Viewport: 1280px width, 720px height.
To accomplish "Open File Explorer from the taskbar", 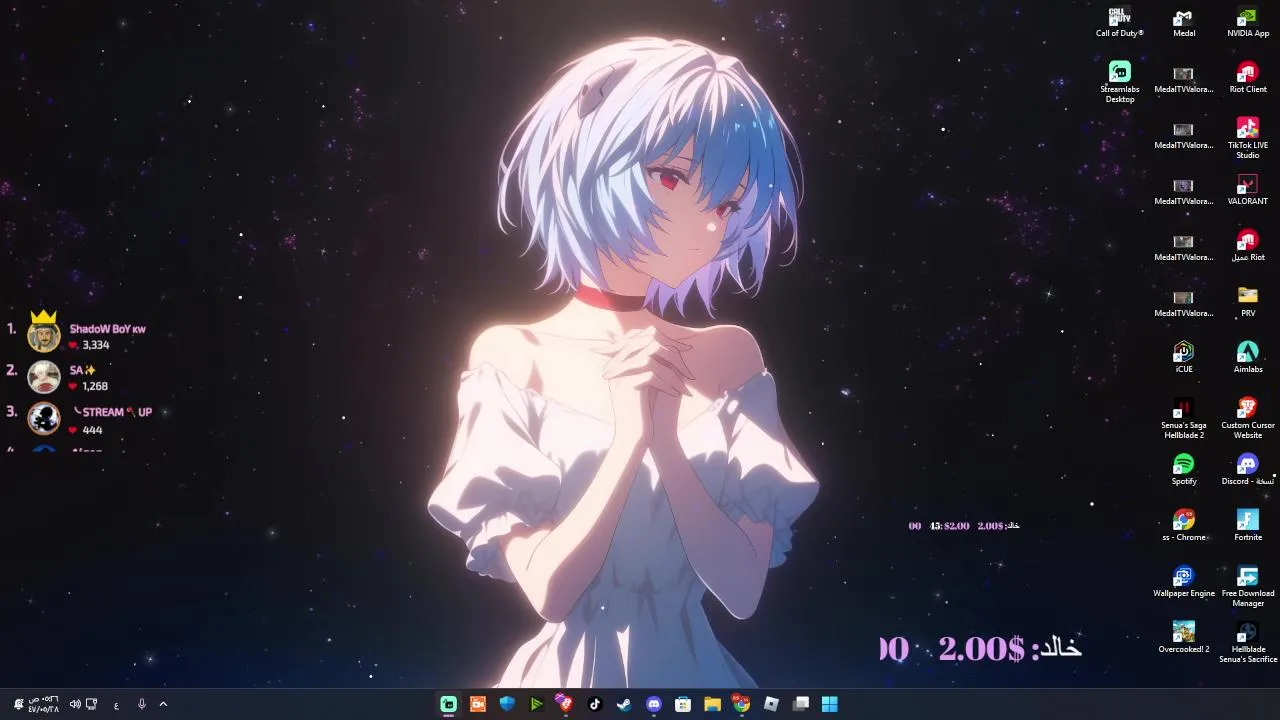I will [712, 704].
